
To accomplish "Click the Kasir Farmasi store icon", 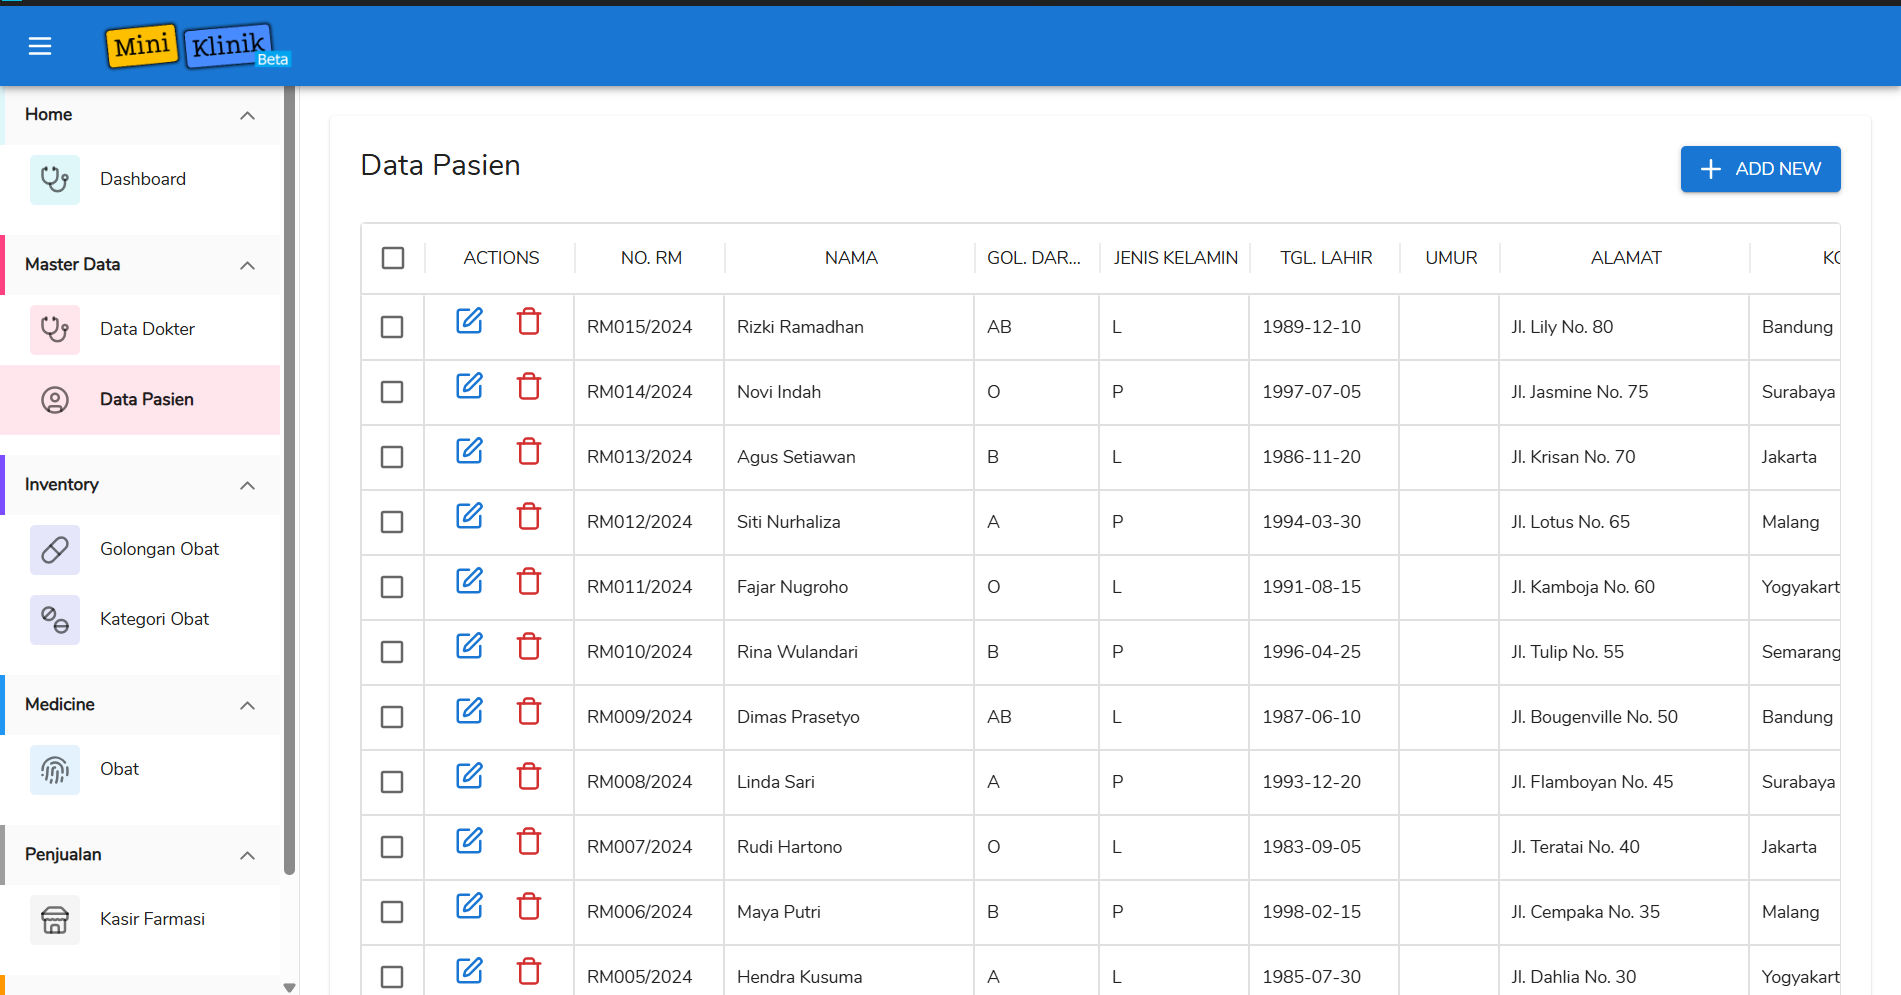I will pos(55,920).
